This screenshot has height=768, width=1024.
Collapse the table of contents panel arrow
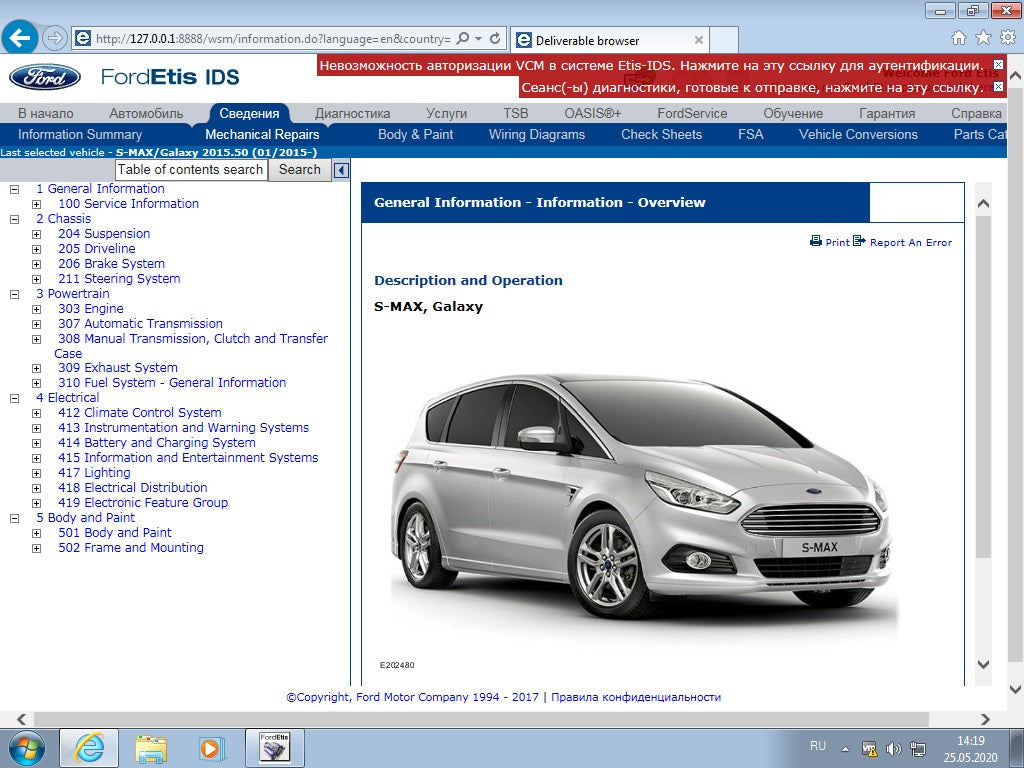point(341,170)
